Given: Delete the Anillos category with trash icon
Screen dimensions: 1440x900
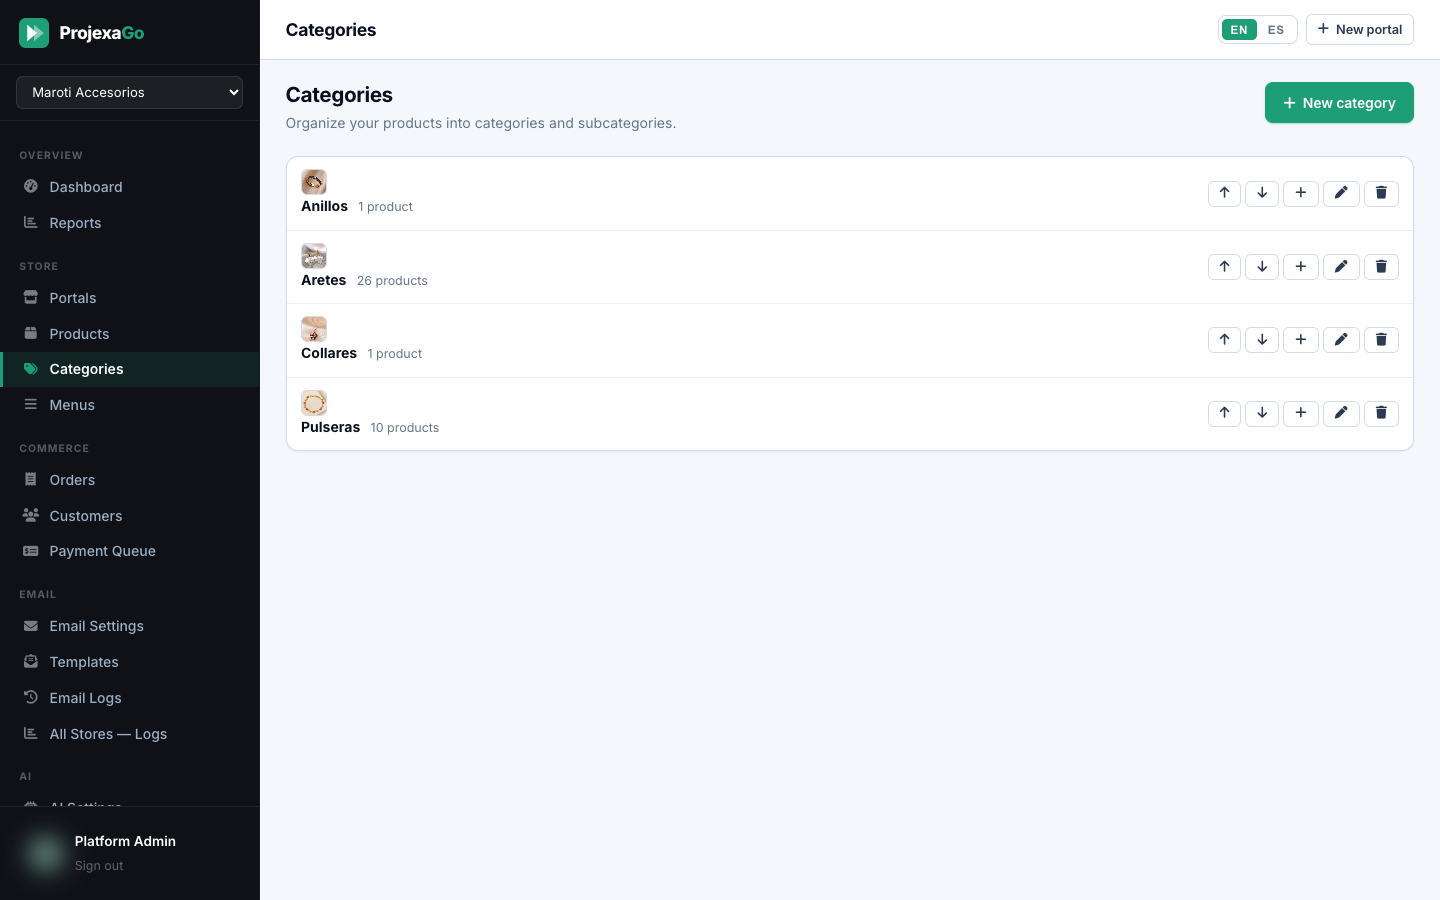Looking at the screenshot, I should [x=1381, y=193].
